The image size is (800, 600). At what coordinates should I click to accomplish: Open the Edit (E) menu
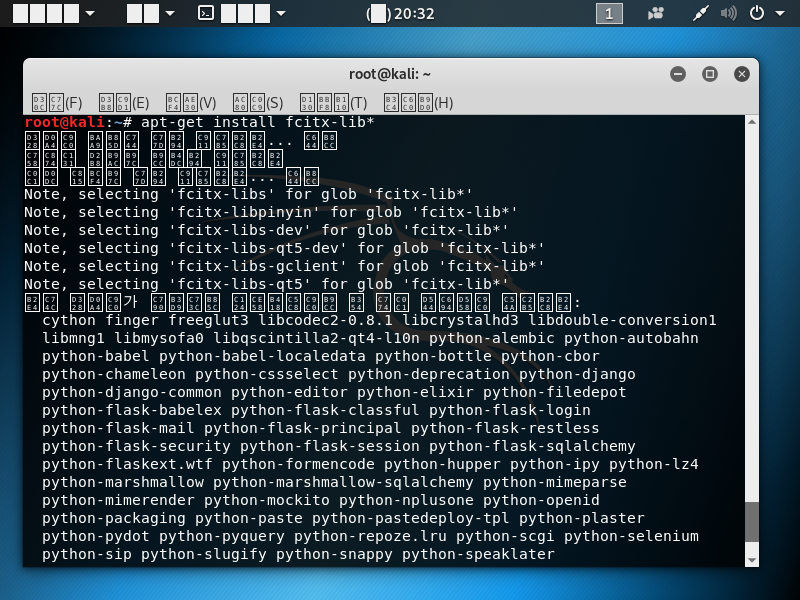pyautogui.click(x=124, y=103)
